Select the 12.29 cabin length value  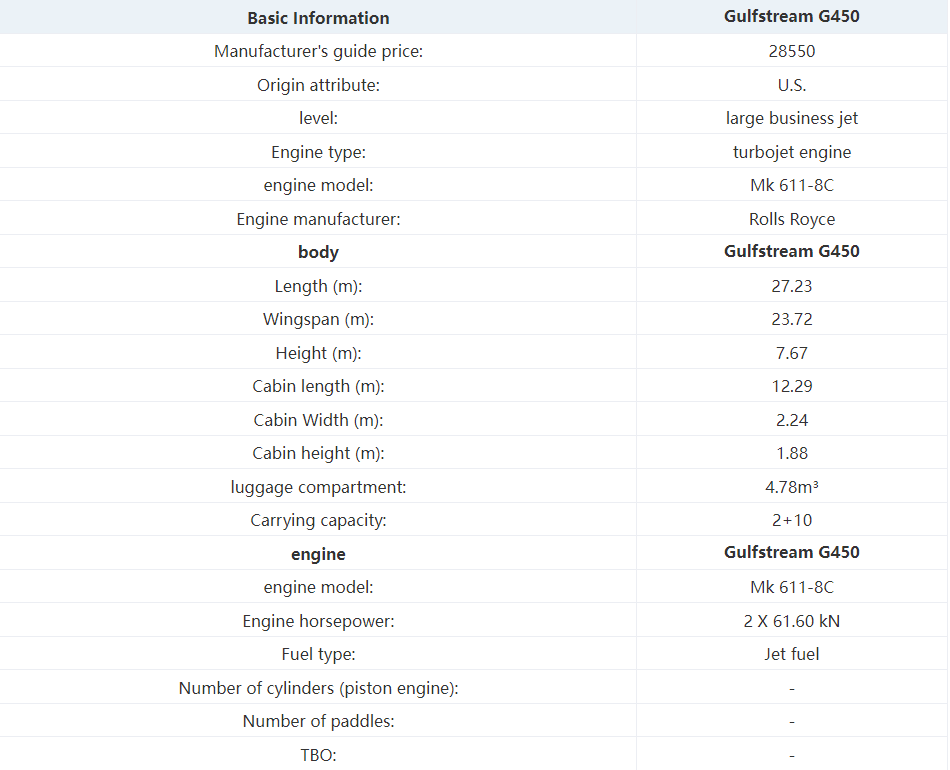coord(791,386)
